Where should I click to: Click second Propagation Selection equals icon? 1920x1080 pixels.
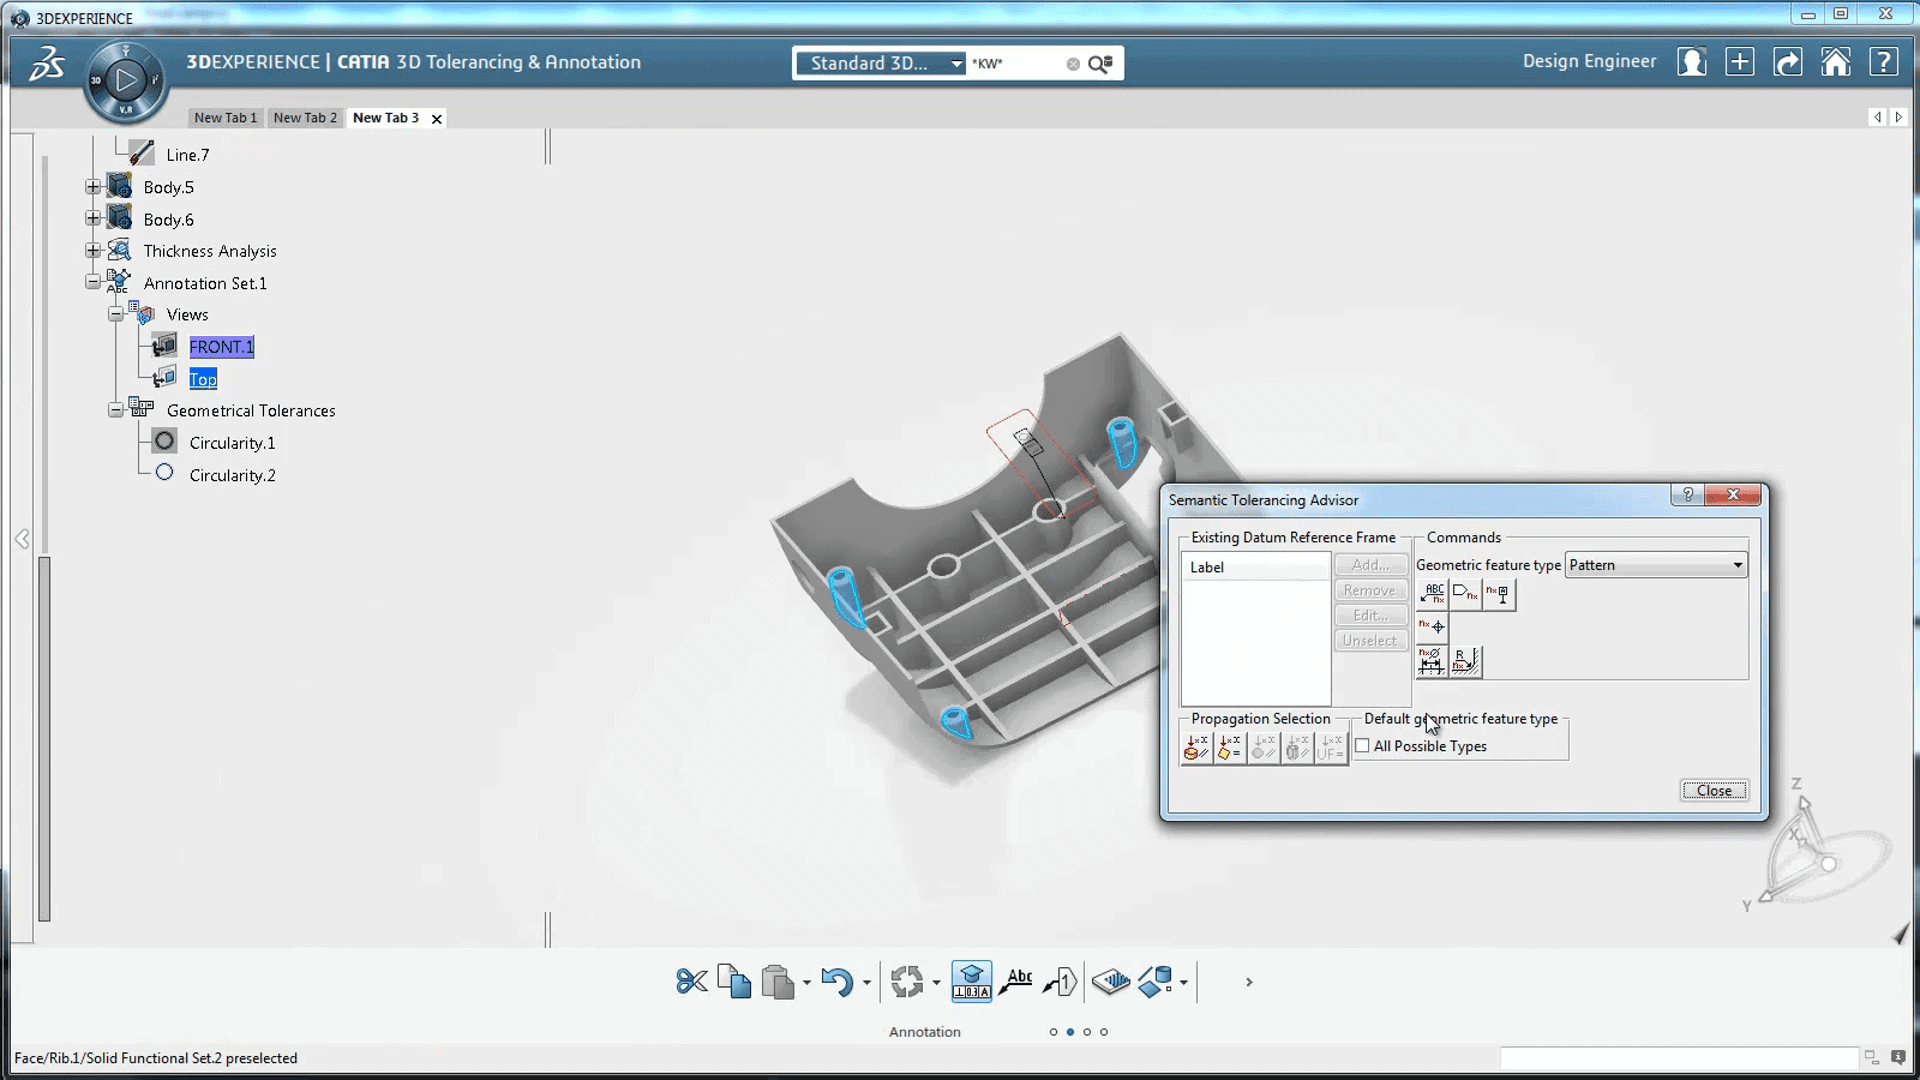(1230, 747)
